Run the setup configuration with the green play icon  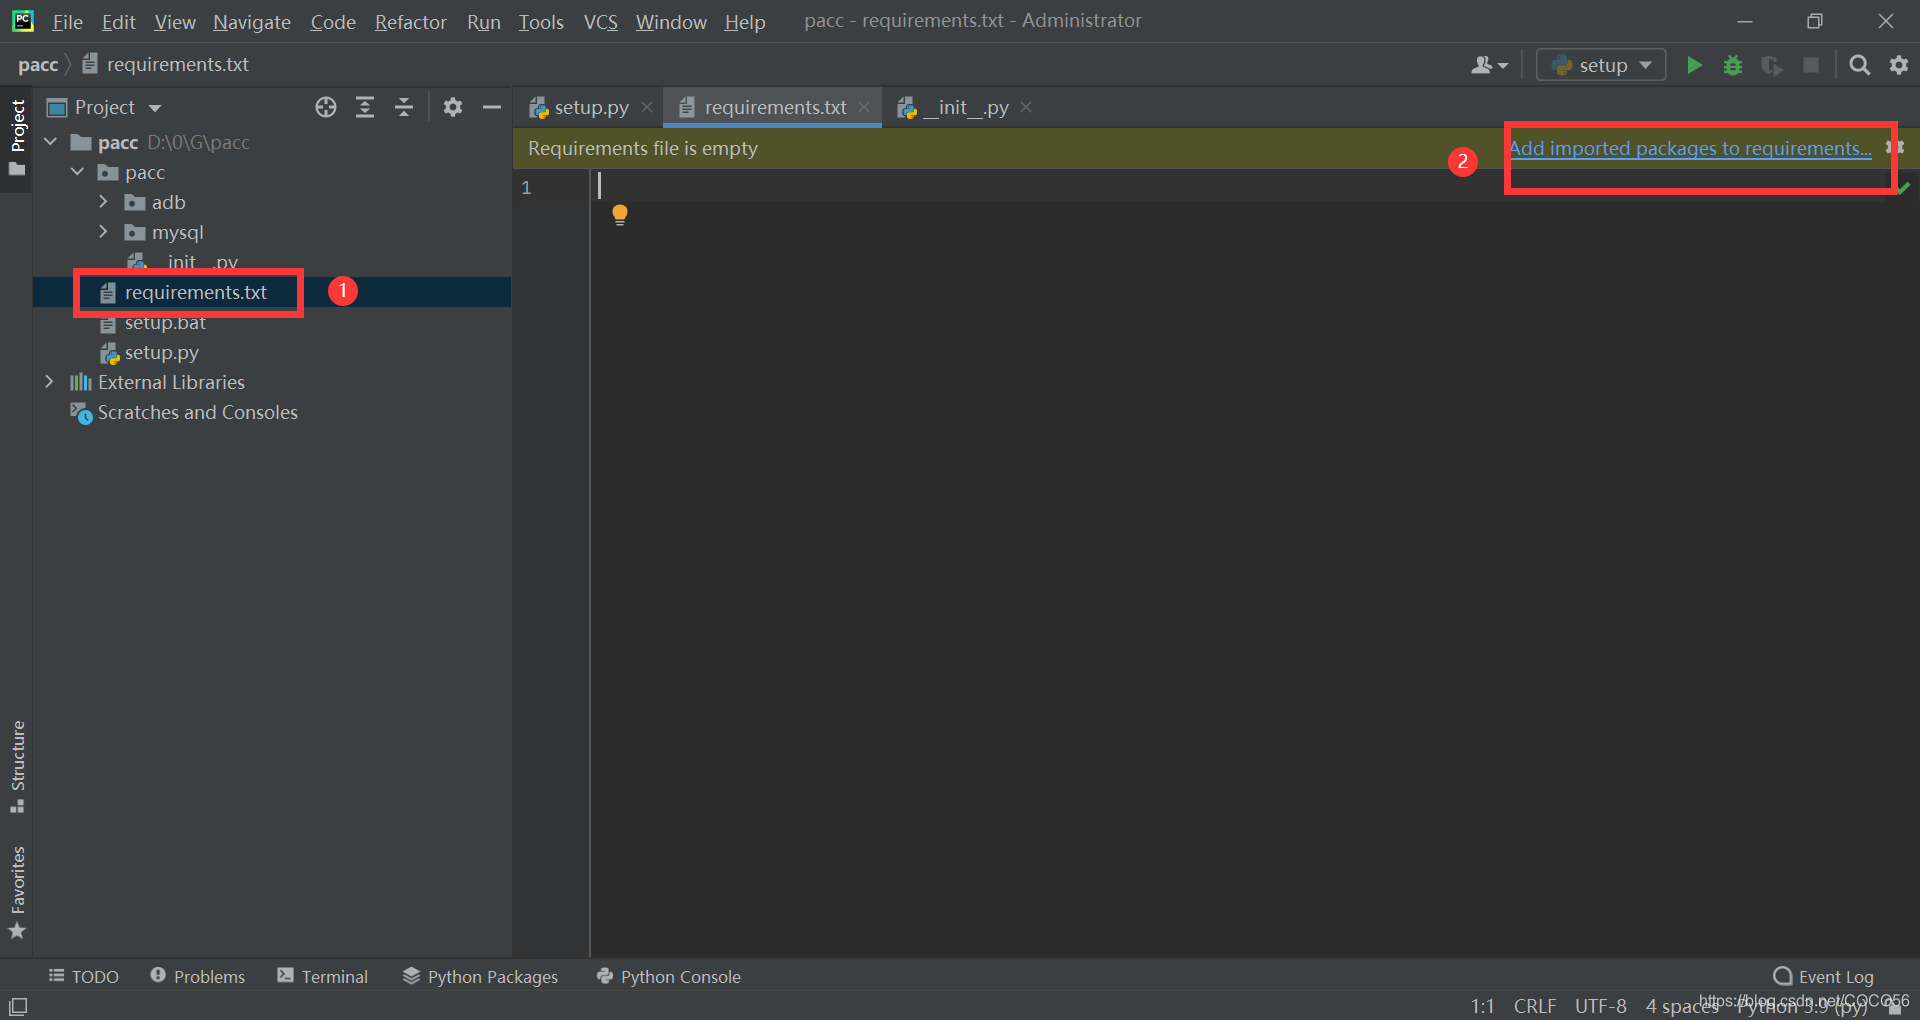(1694, 65)
